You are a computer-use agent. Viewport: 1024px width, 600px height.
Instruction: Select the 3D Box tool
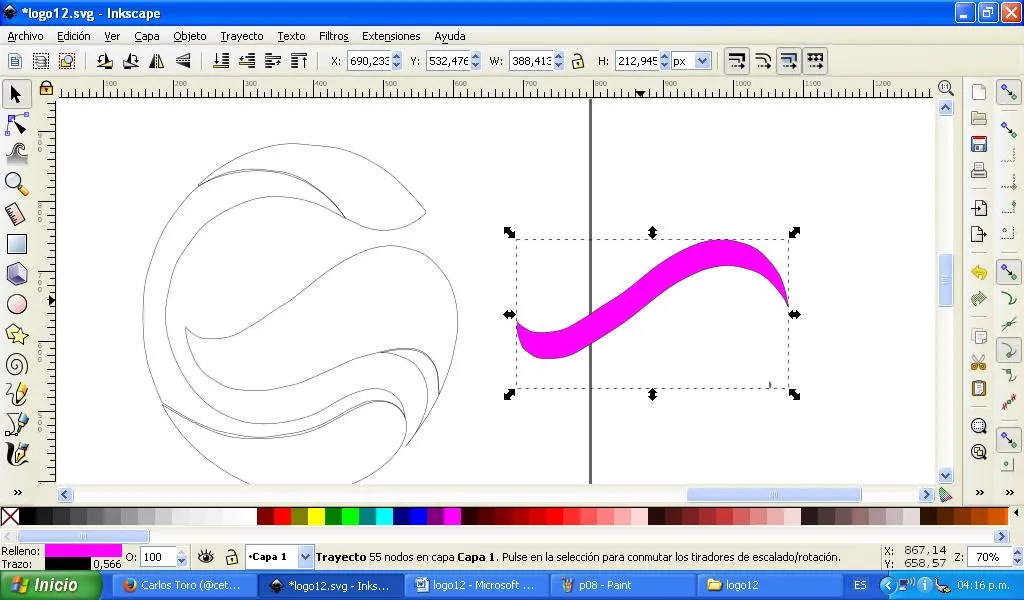[16, 274]
